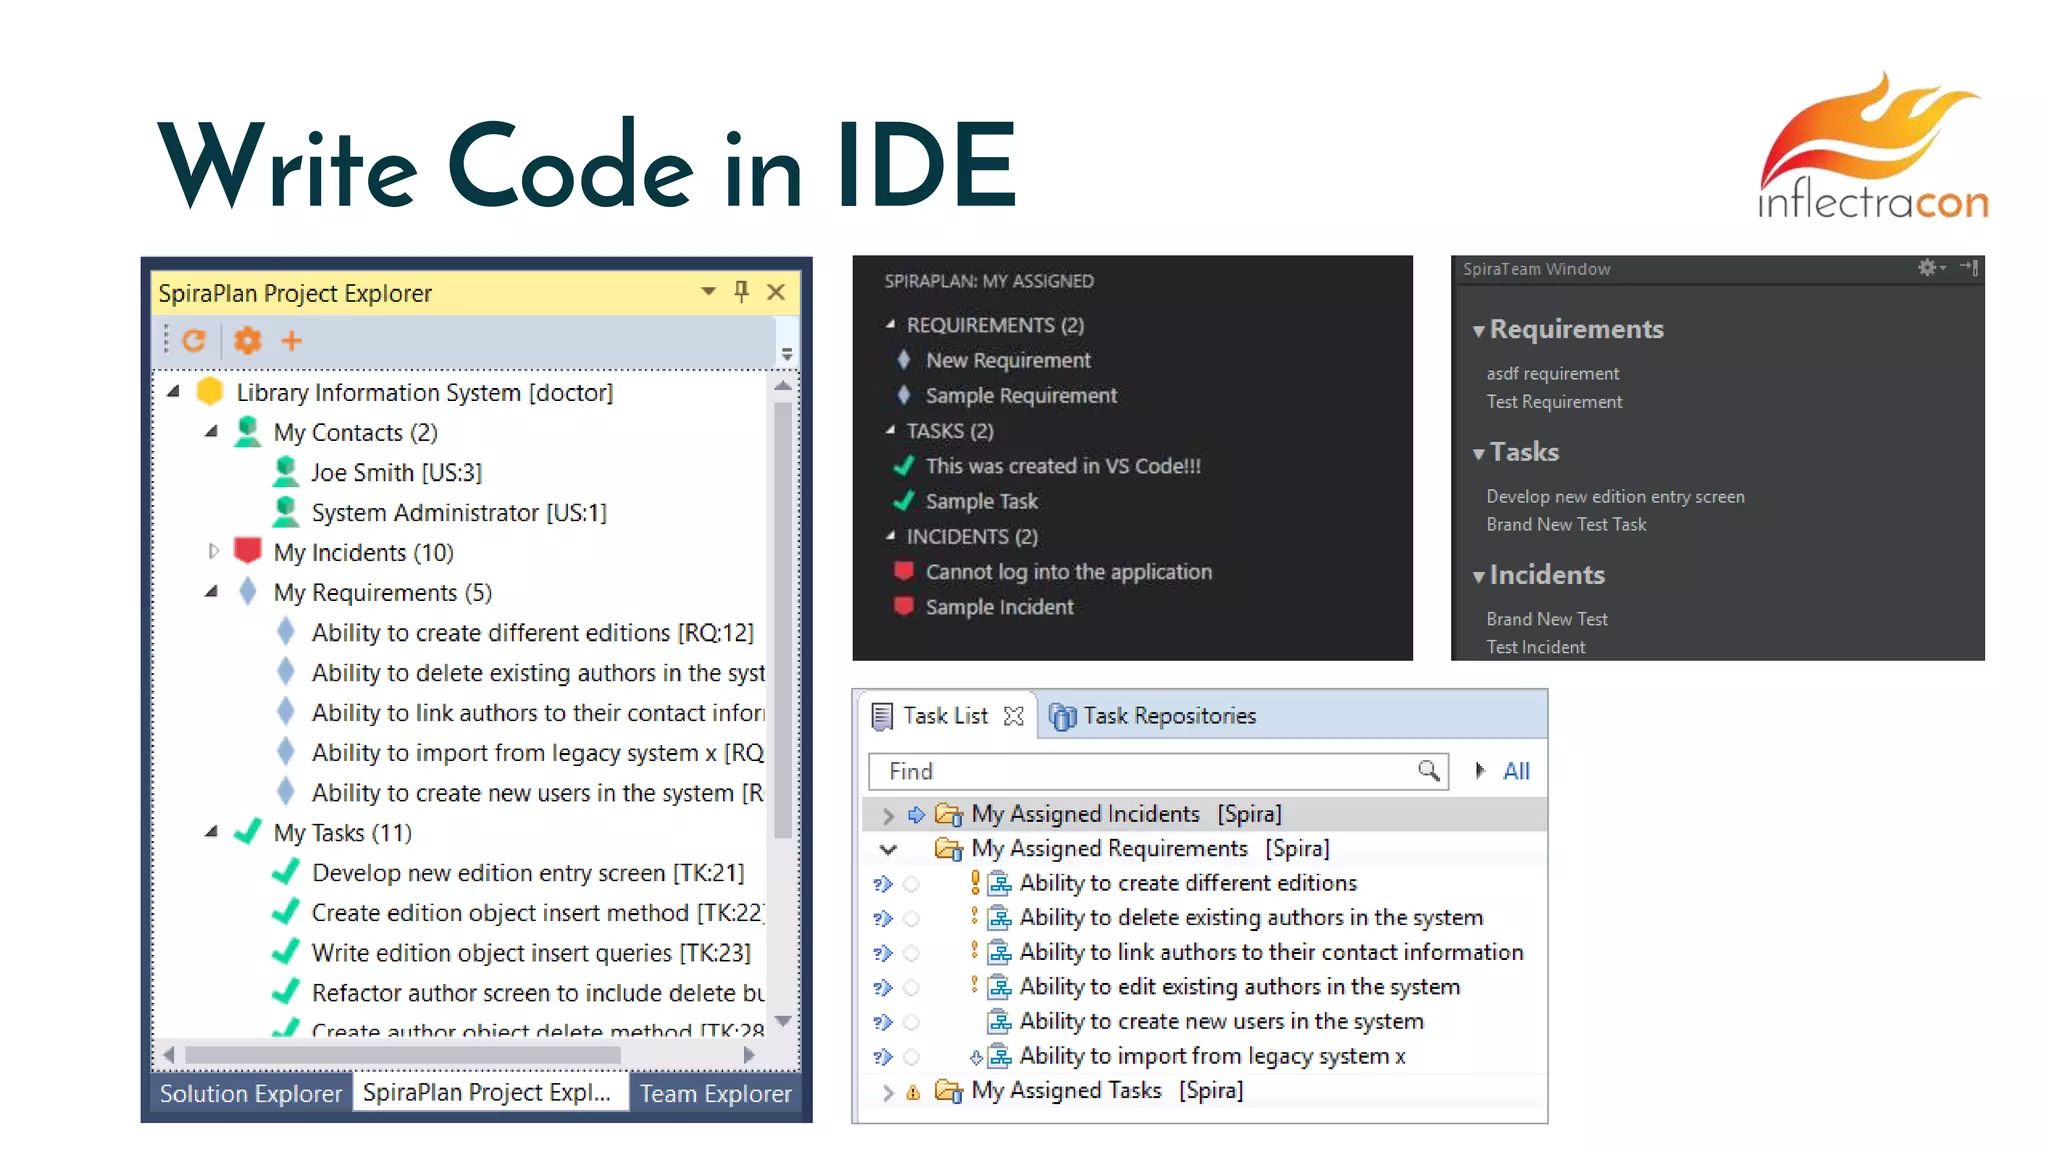Click the All working set link
The image size is (2048, 1152).
(1516, 771)
